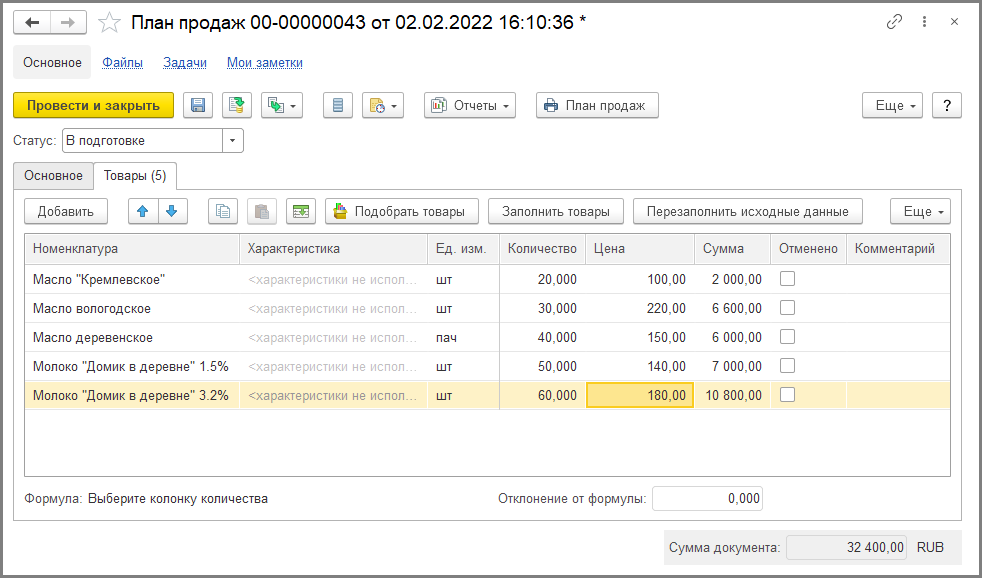Expand the Отчеты dropdown menu

[470, 105]
